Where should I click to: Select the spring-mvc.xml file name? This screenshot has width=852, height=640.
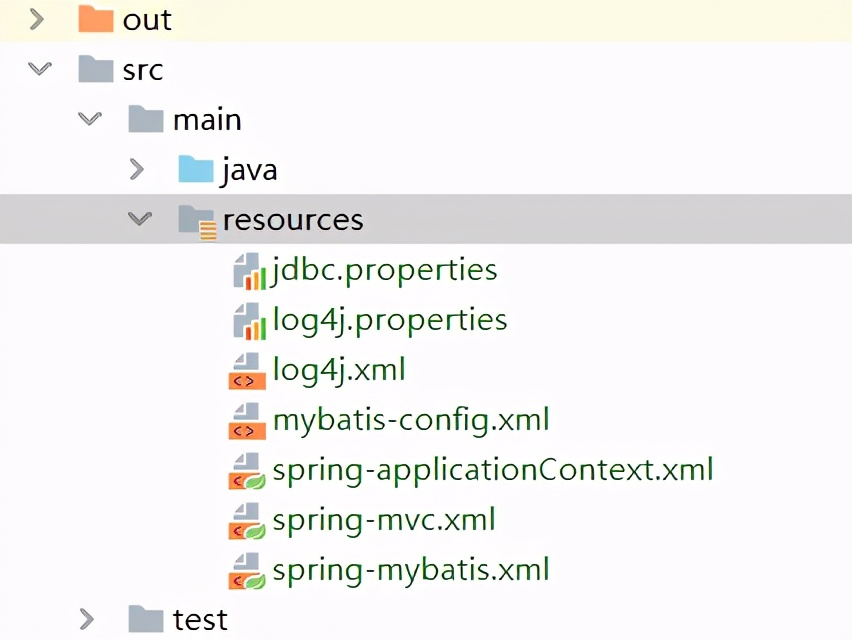pos(384,521)
